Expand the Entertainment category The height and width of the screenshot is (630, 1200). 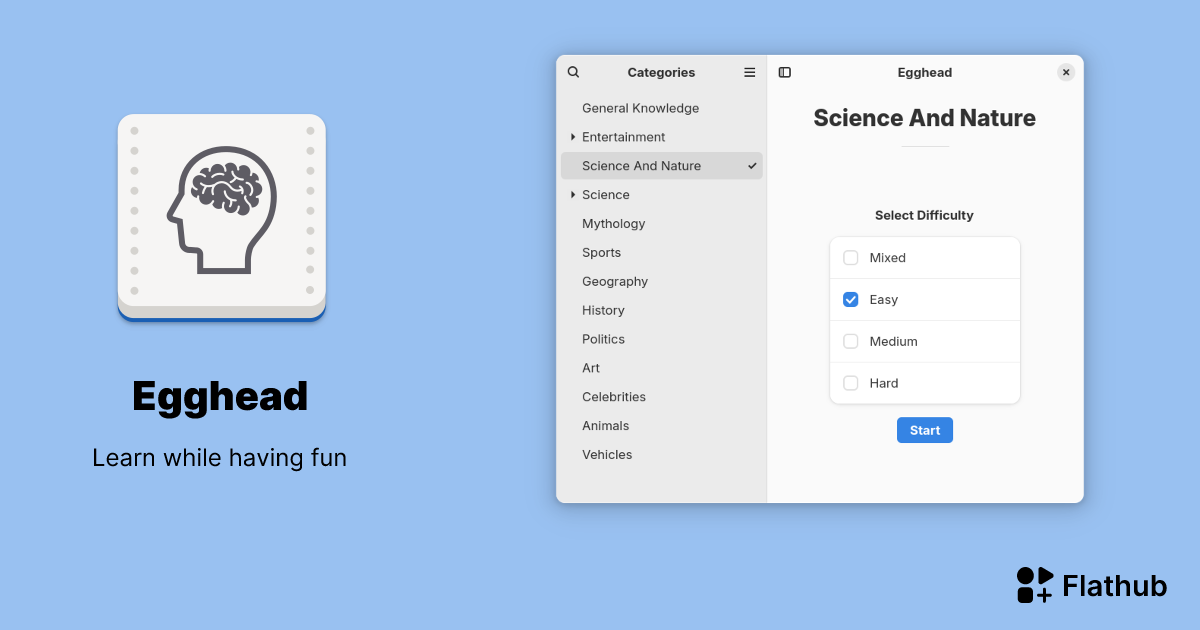click(571, 137)
